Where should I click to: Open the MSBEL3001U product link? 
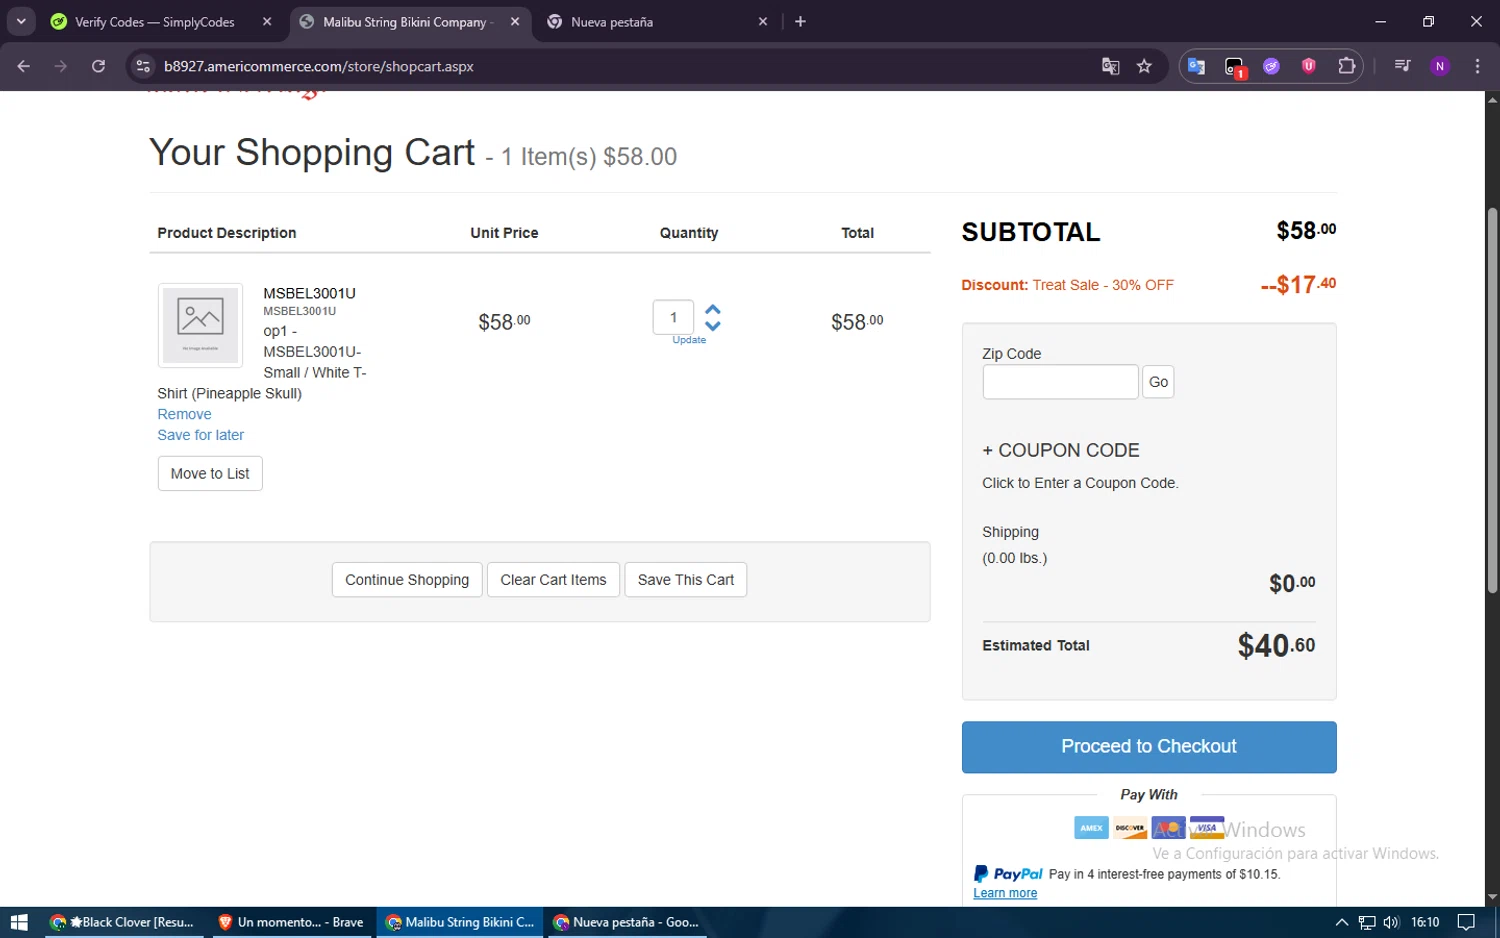click(x=309, y=293)
